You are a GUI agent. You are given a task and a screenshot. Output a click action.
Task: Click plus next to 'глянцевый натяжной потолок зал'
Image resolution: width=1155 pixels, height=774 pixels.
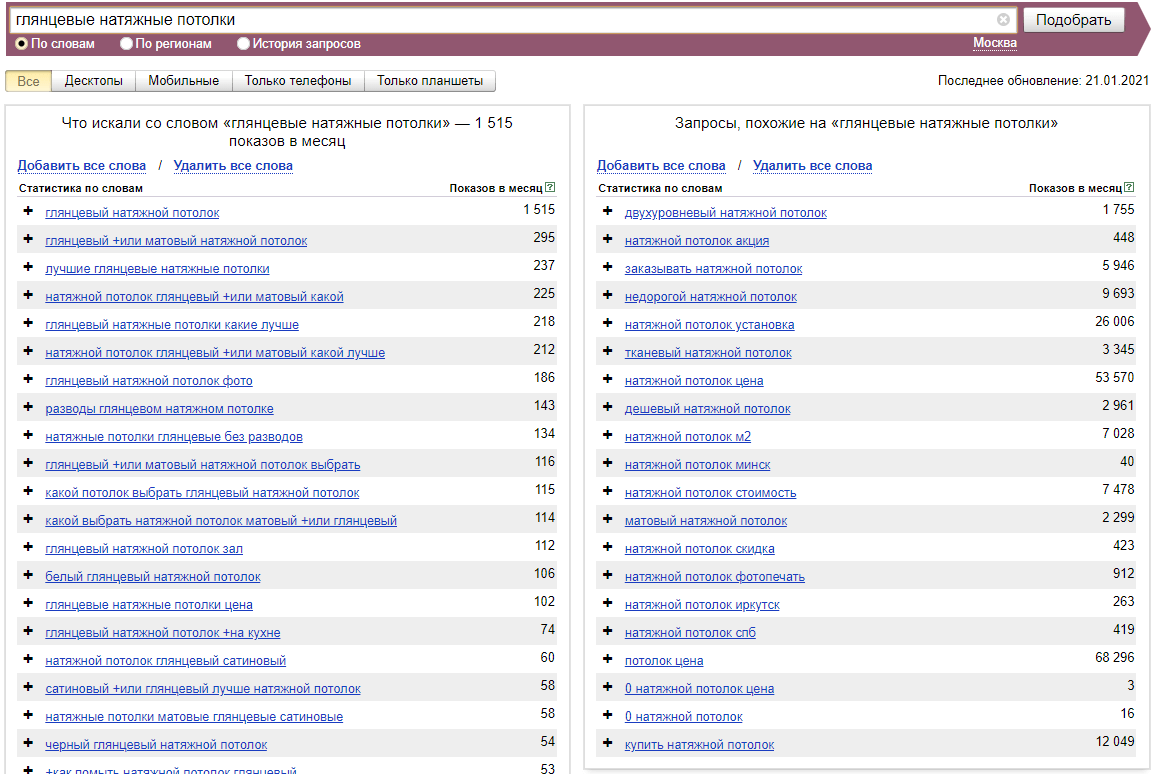tap(28, 546)
